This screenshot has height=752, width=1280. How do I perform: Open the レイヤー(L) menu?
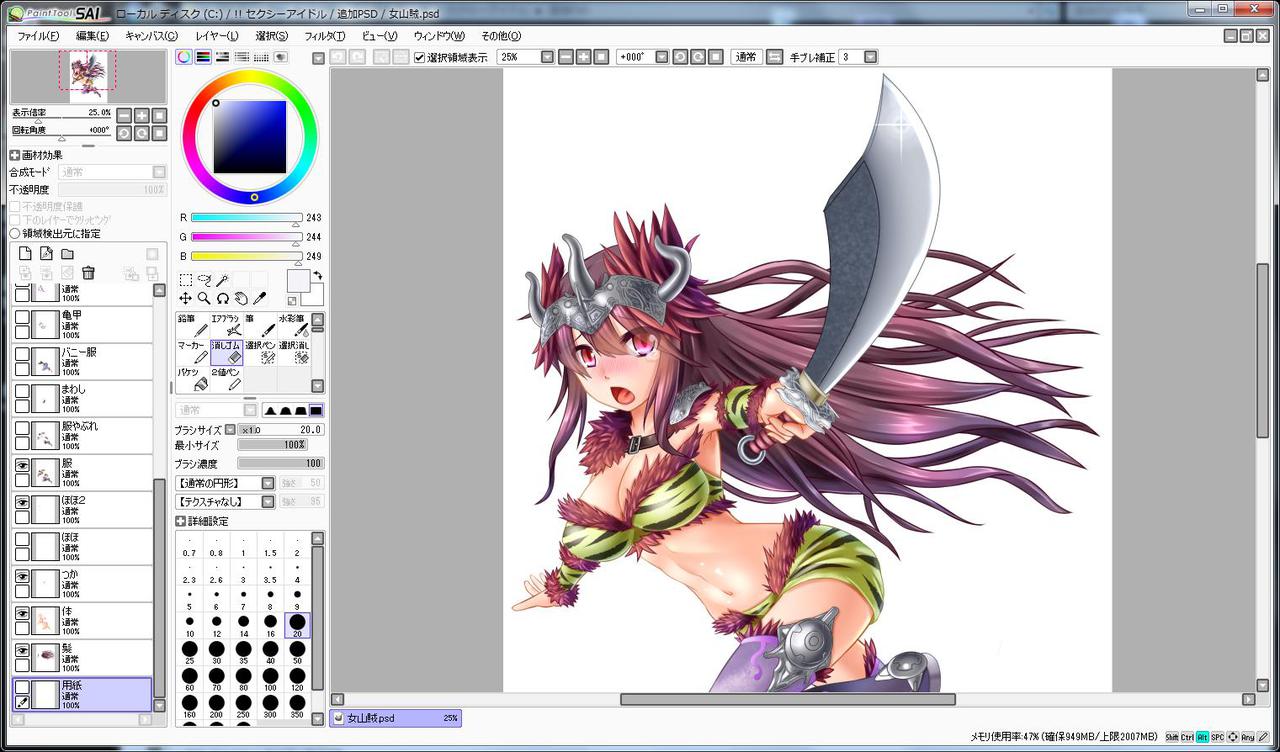(x=217, y=36)
